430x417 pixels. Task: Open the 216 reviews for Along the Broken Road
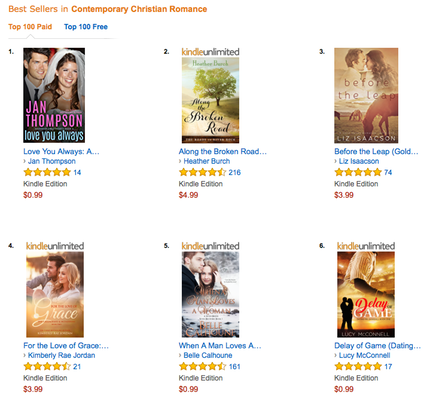pyautogui.click(x=235, y=172)
